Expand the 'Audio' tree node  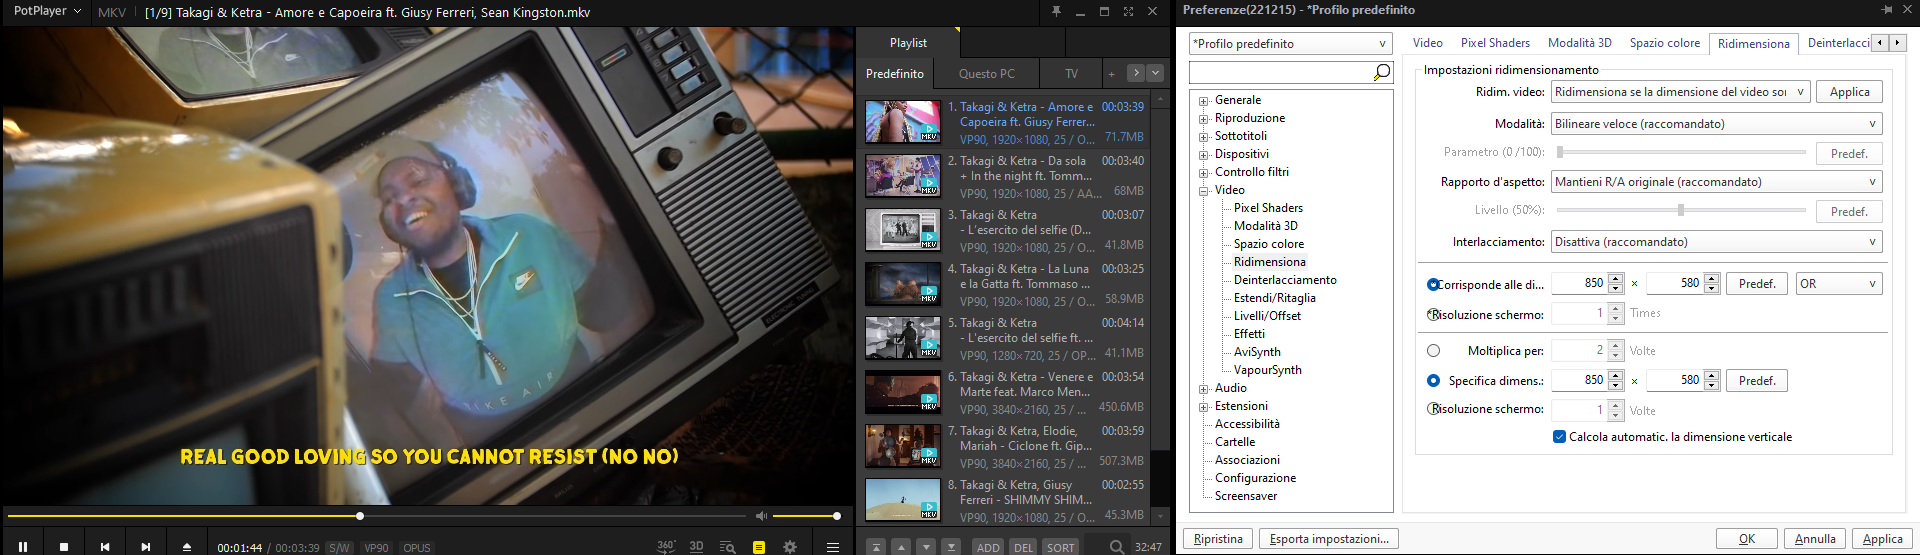tap(1204, 389)
